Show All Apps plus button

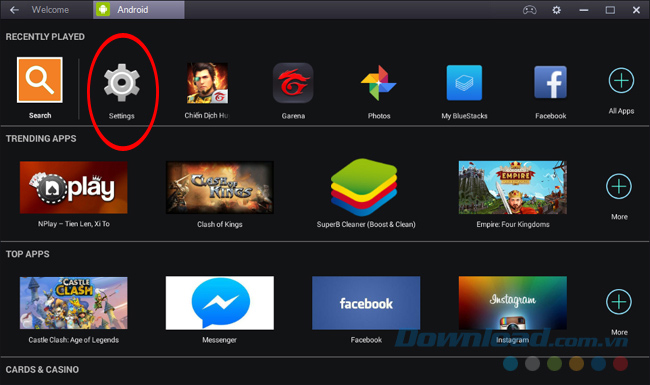click(x=621, y=80)
